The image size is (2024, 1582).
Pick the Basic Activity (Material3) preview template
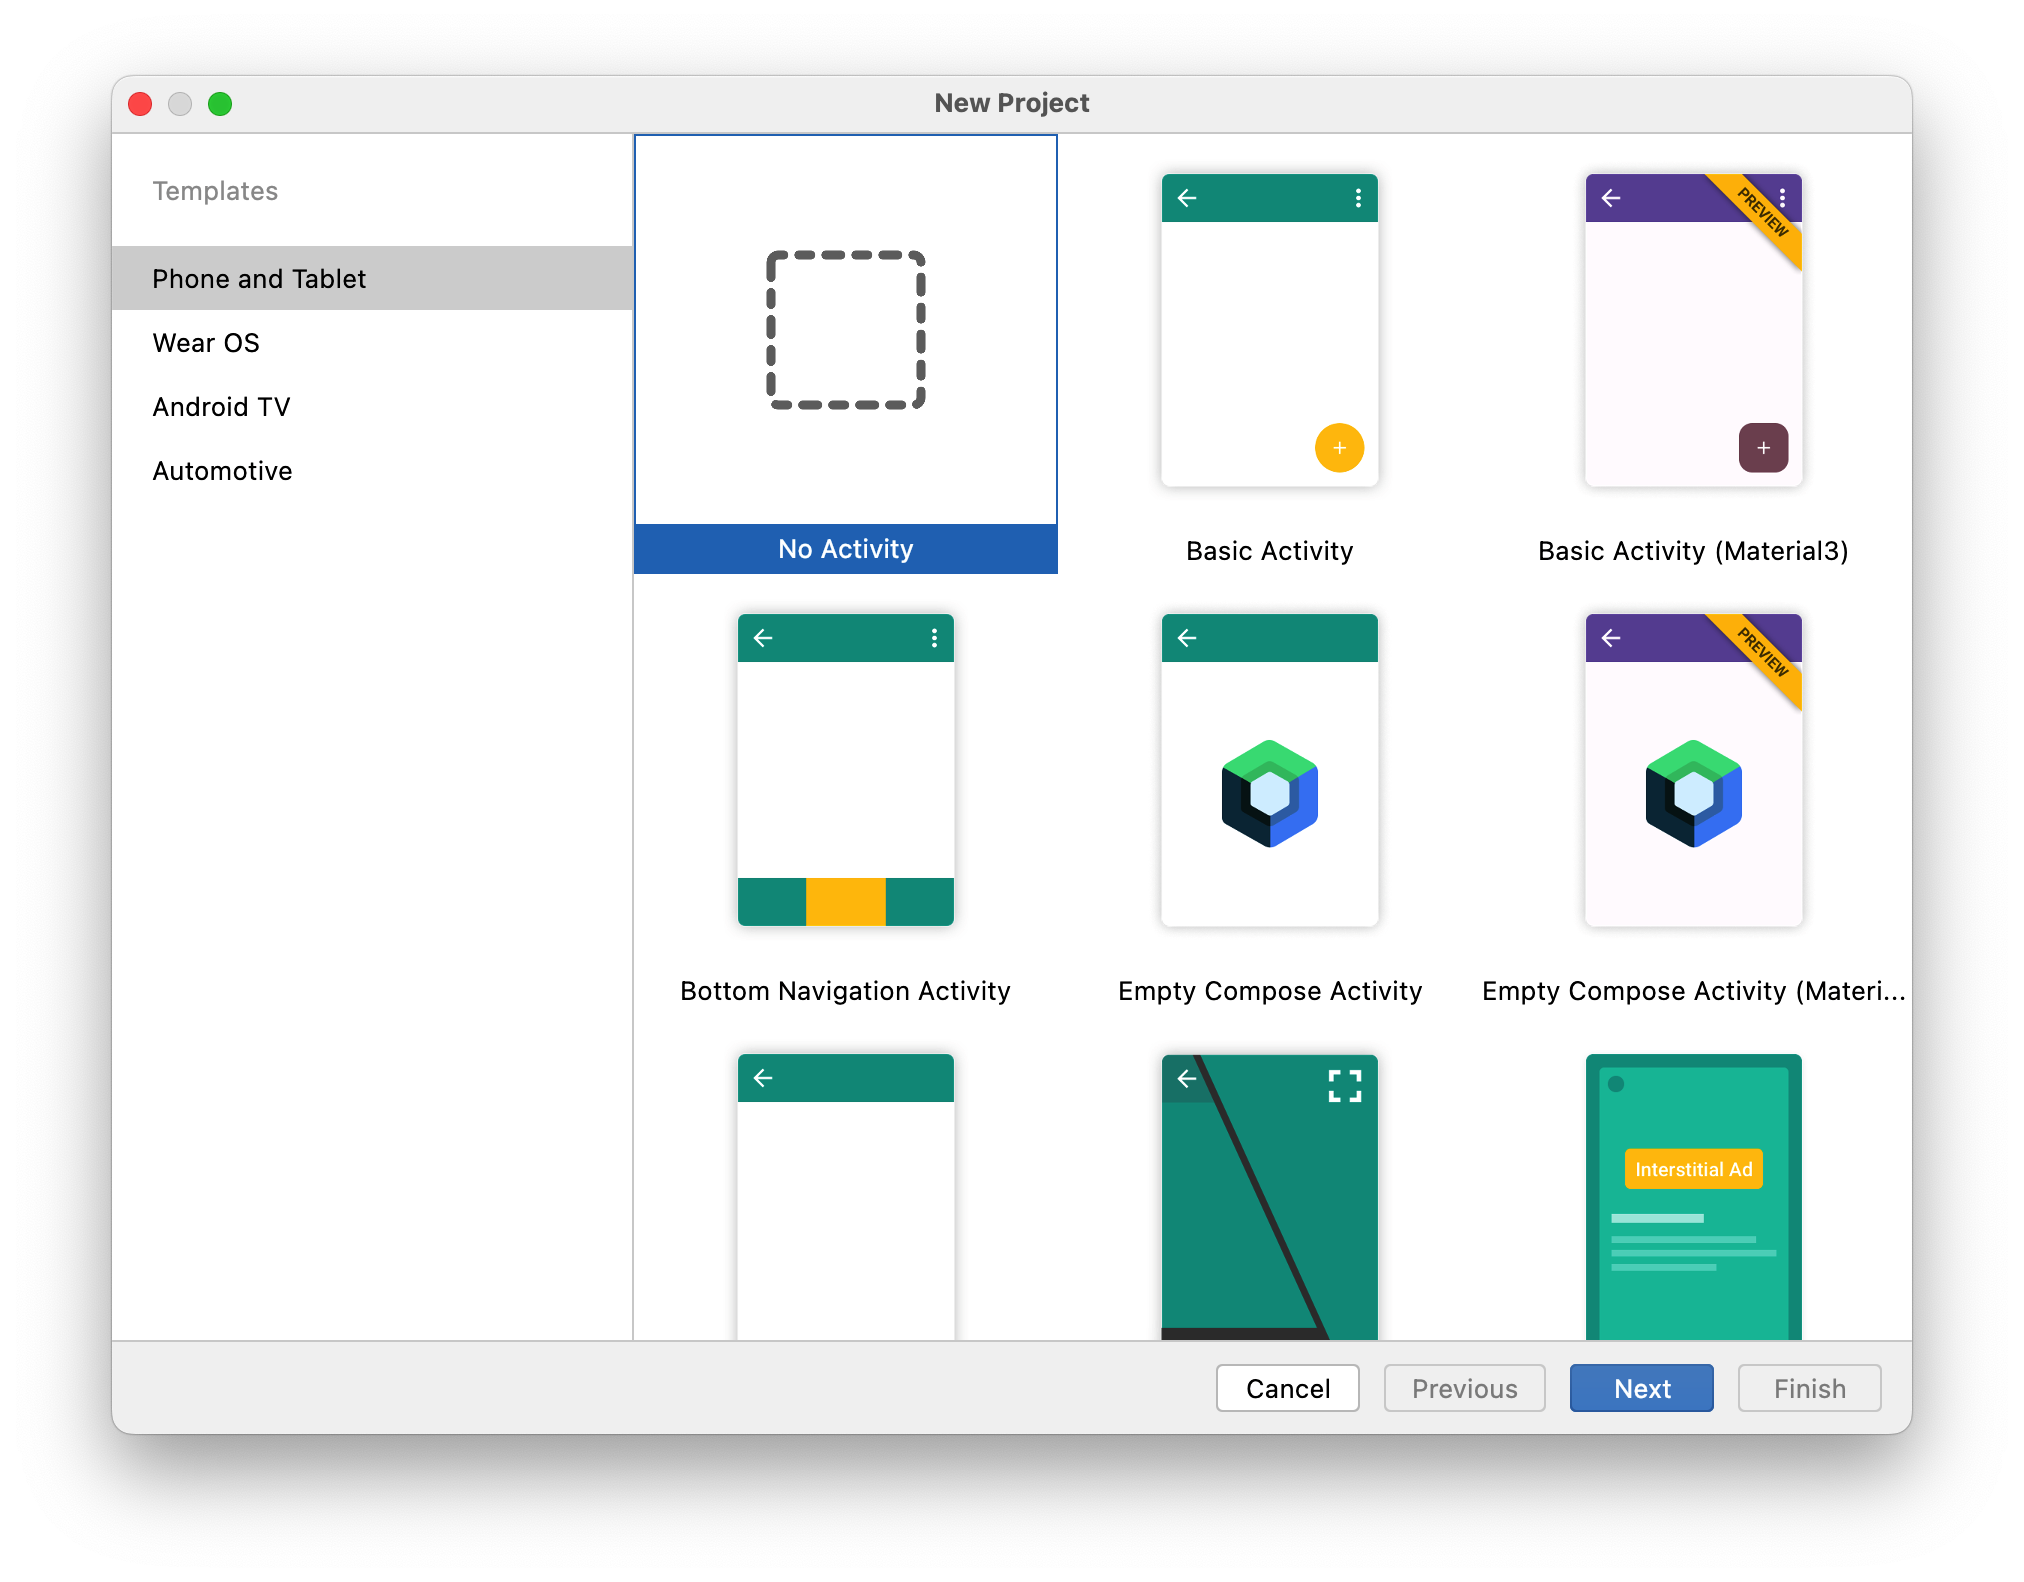coord(1693,330)
